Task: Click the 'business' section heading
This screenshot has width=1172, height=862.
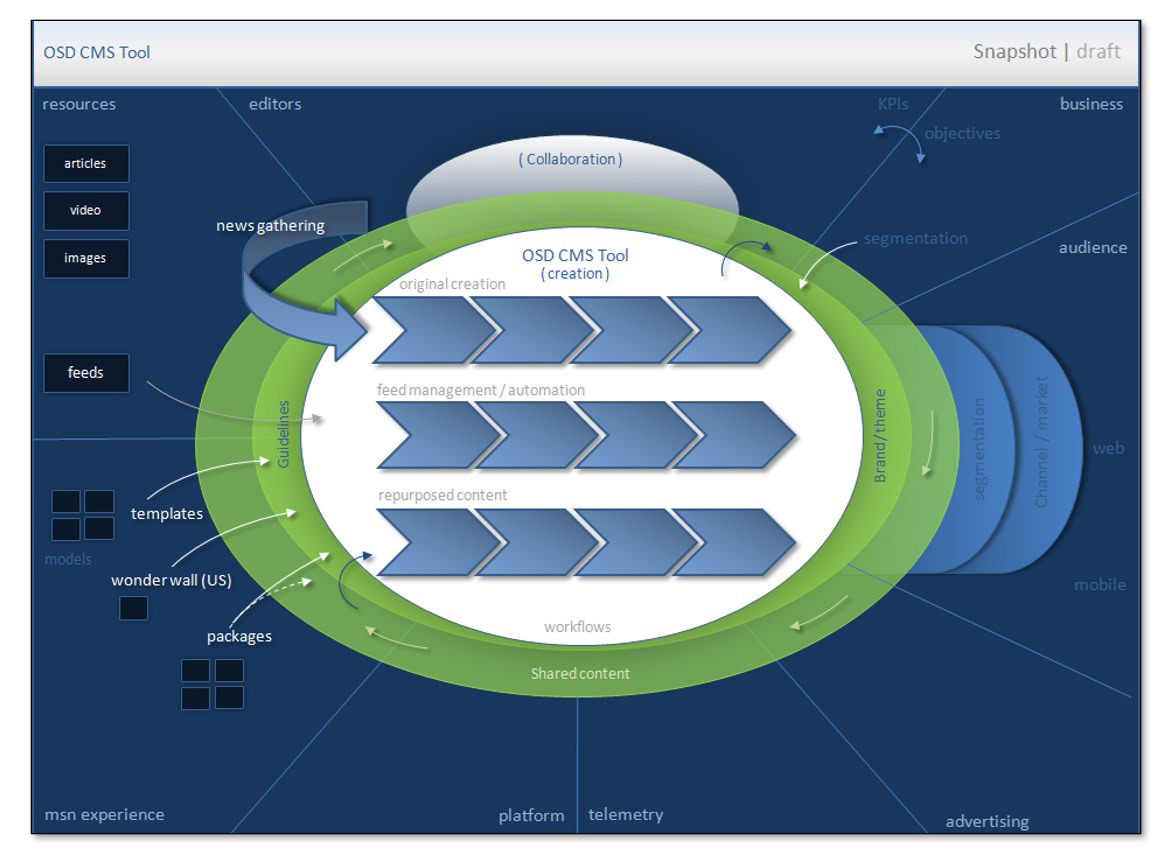Action: pyautogui.click(x=1091, y=104)
